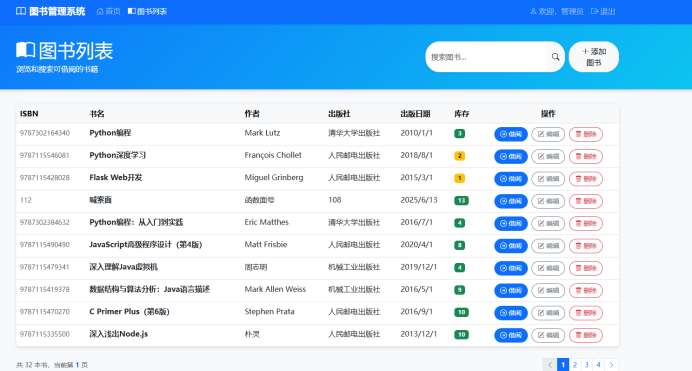The height and width of the screenshot is (371, 692).
Task: Edit the book with ISBN 112
Action: (548, 201)
